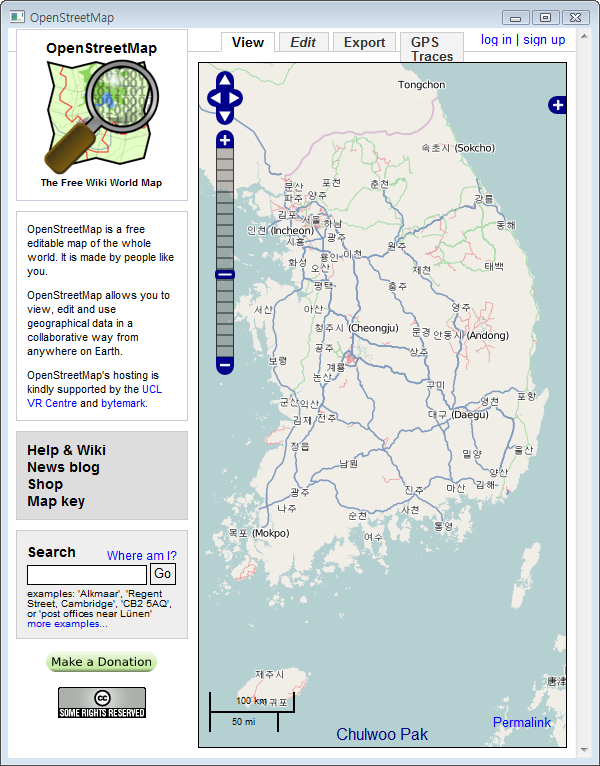Focus the Search input field

point(87,575)
